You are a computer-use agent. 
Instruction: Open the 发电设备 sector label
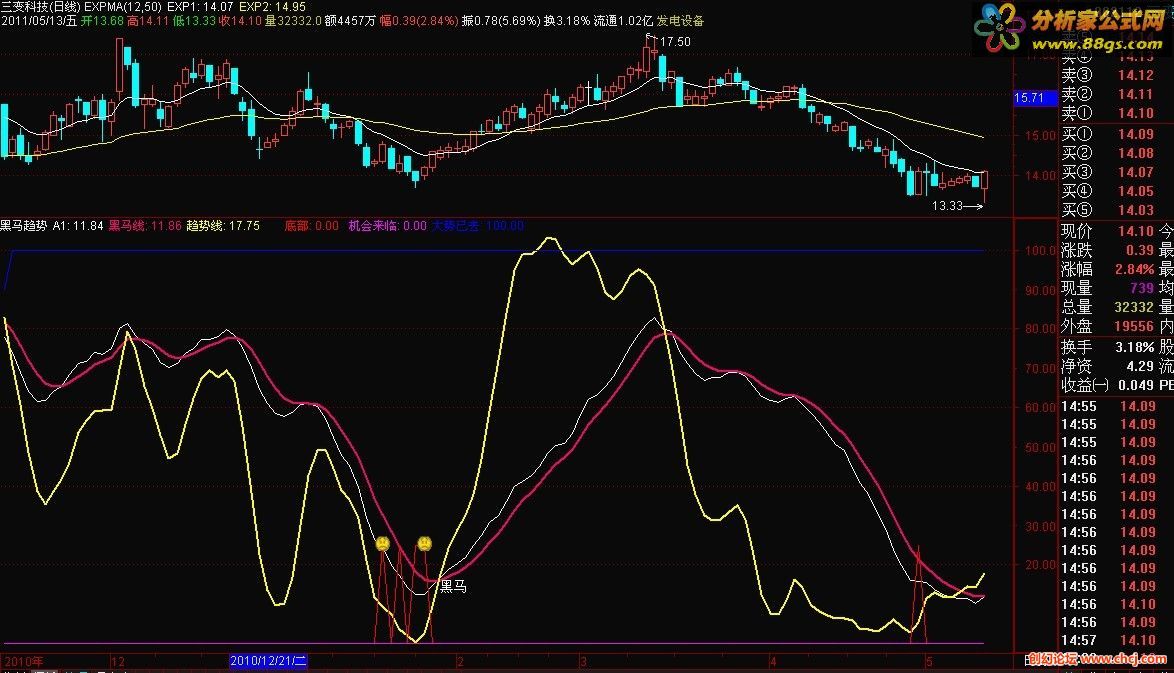pyautogui.click(x=681, y=21)
